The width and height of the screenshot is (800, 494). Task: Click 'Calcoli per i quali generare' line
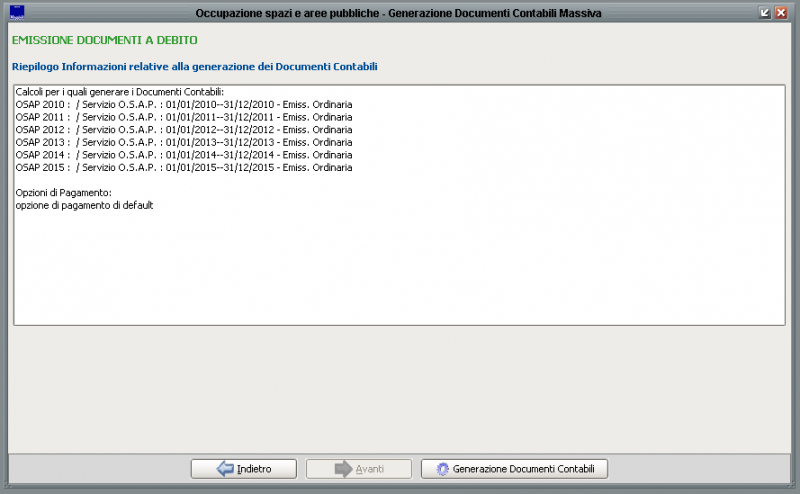pyautogui.click(x=120, y=92)
